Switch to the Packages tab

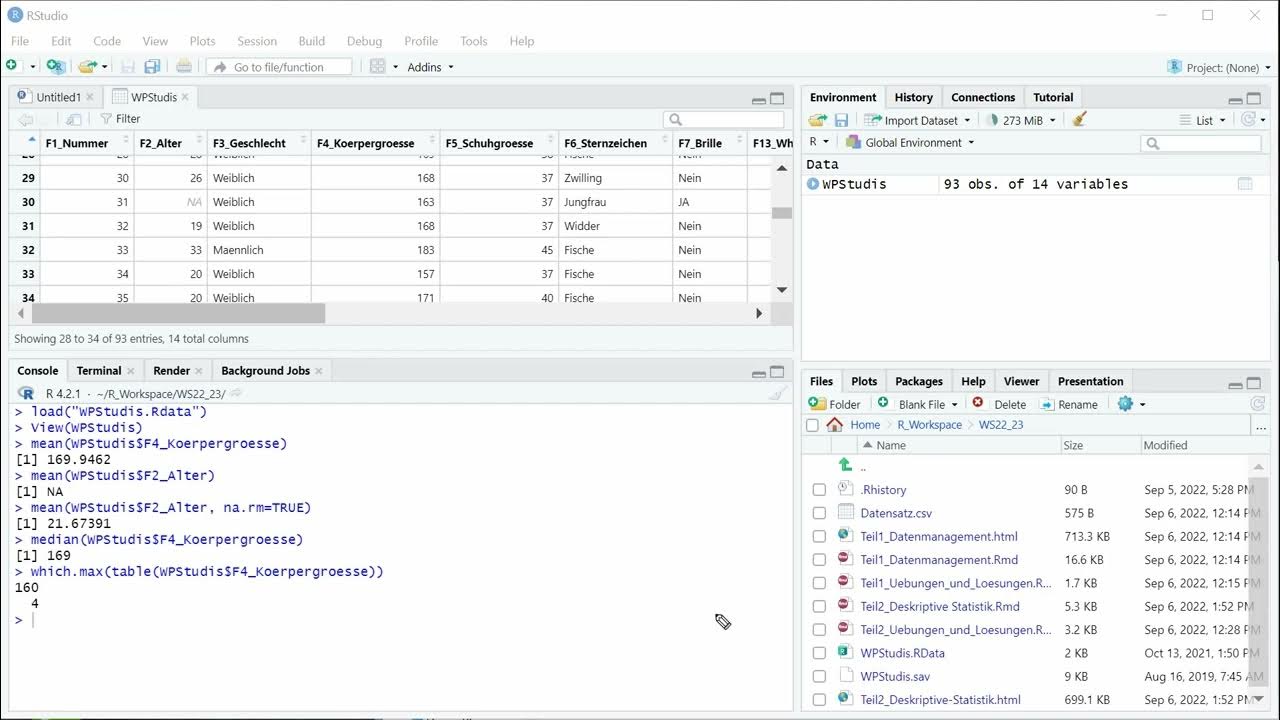click(x=918, y=381)
